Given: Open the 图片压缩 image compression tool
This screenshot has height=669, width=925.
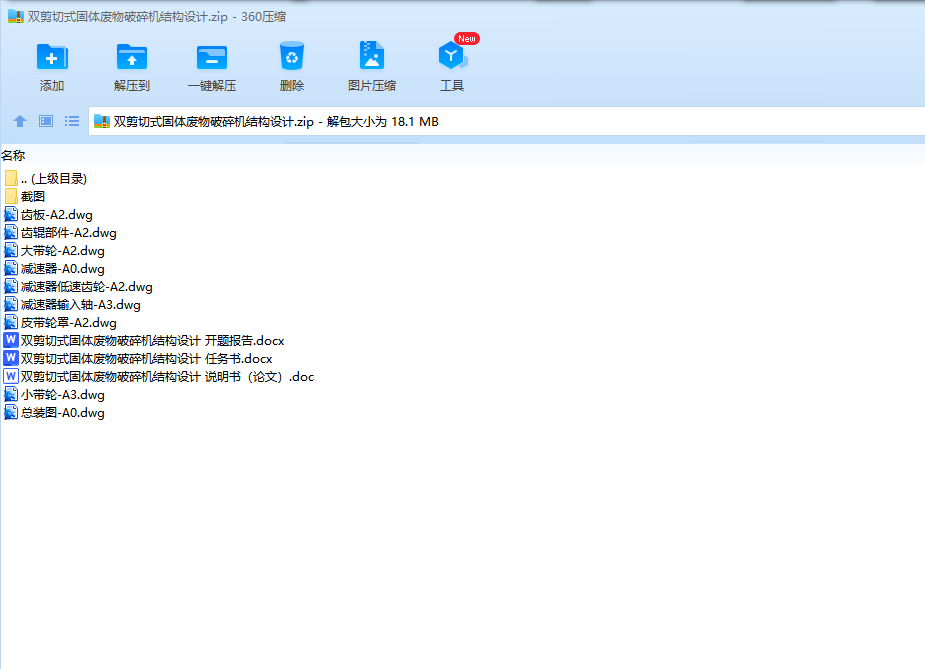Looking at the screenshot, I should coord(372,55).
